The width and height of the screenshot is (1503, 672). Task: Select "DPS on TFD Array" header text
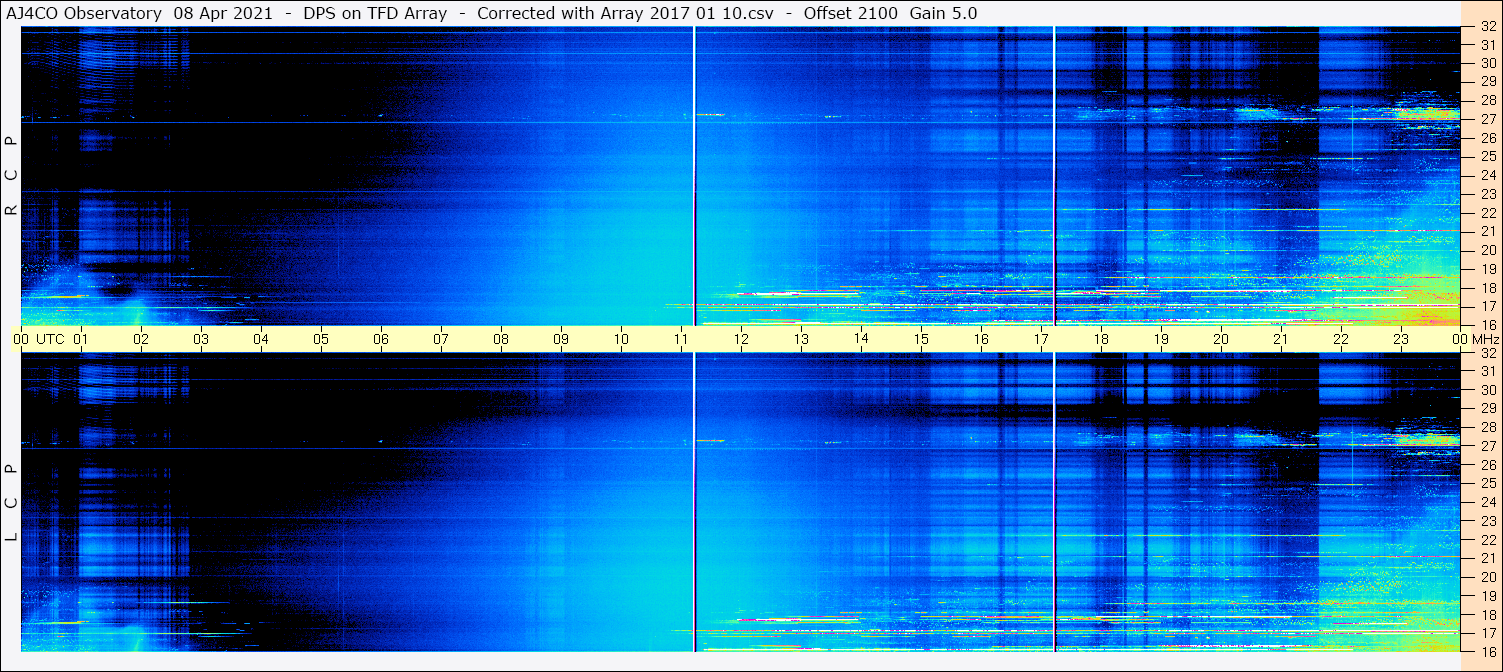(375, 14)
